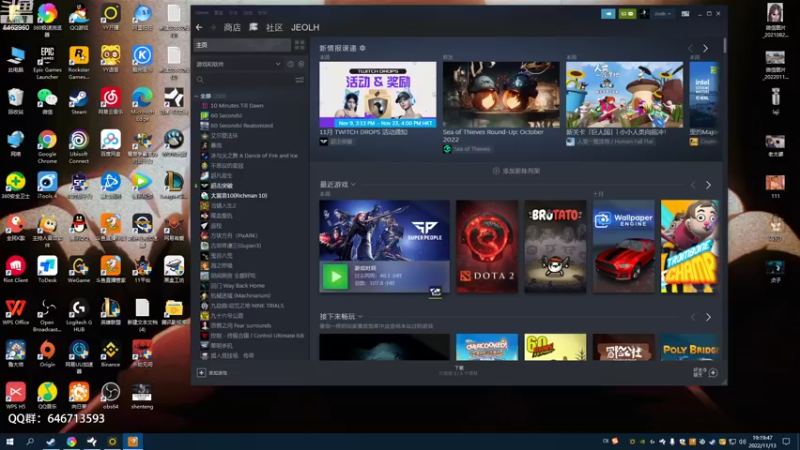Select Way Back Home in game list
800x450 pixels.
237,286
